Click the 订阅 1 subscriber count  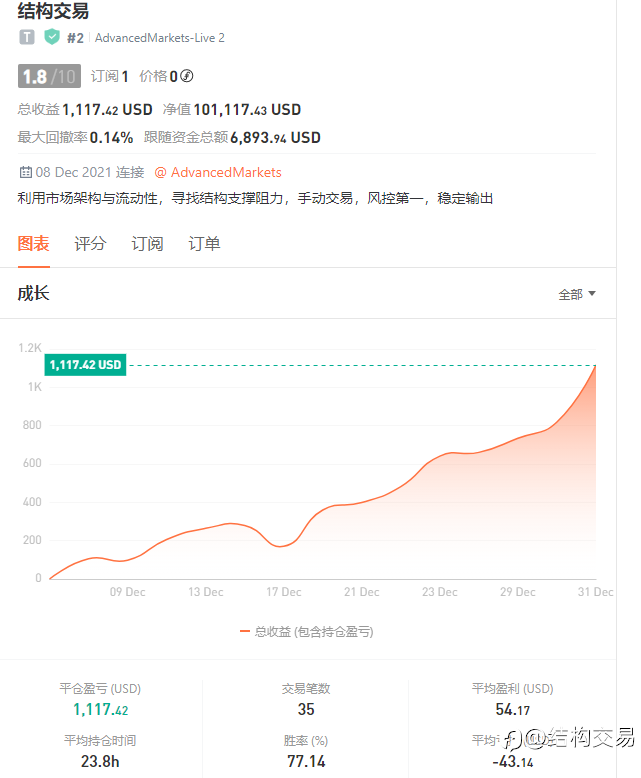[x=110, y=76]
